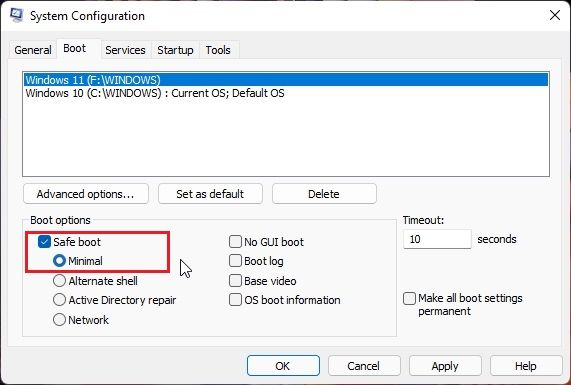This screenshot has height=385, width=571.
Task: Check Make all boot settings permanent
Action: pos(409,298)
